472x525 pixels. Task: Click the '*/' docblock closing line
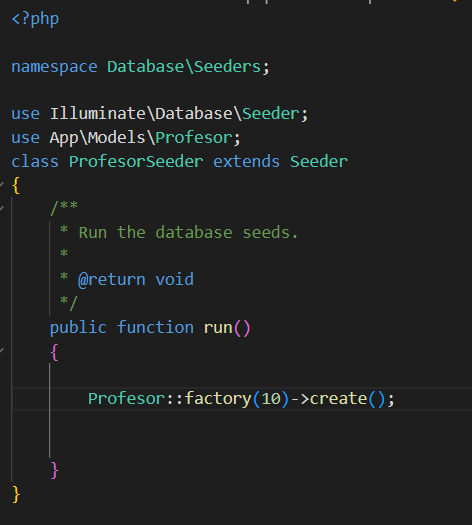click(x=69, y=303)
